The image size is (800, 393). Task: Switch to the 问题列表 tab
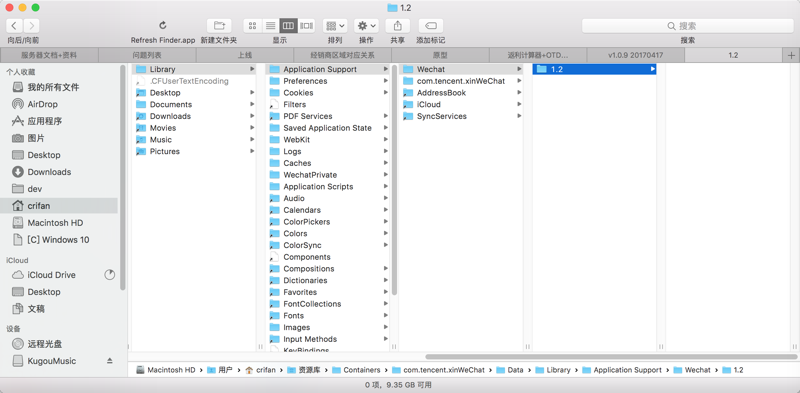(x=147, y=55)
